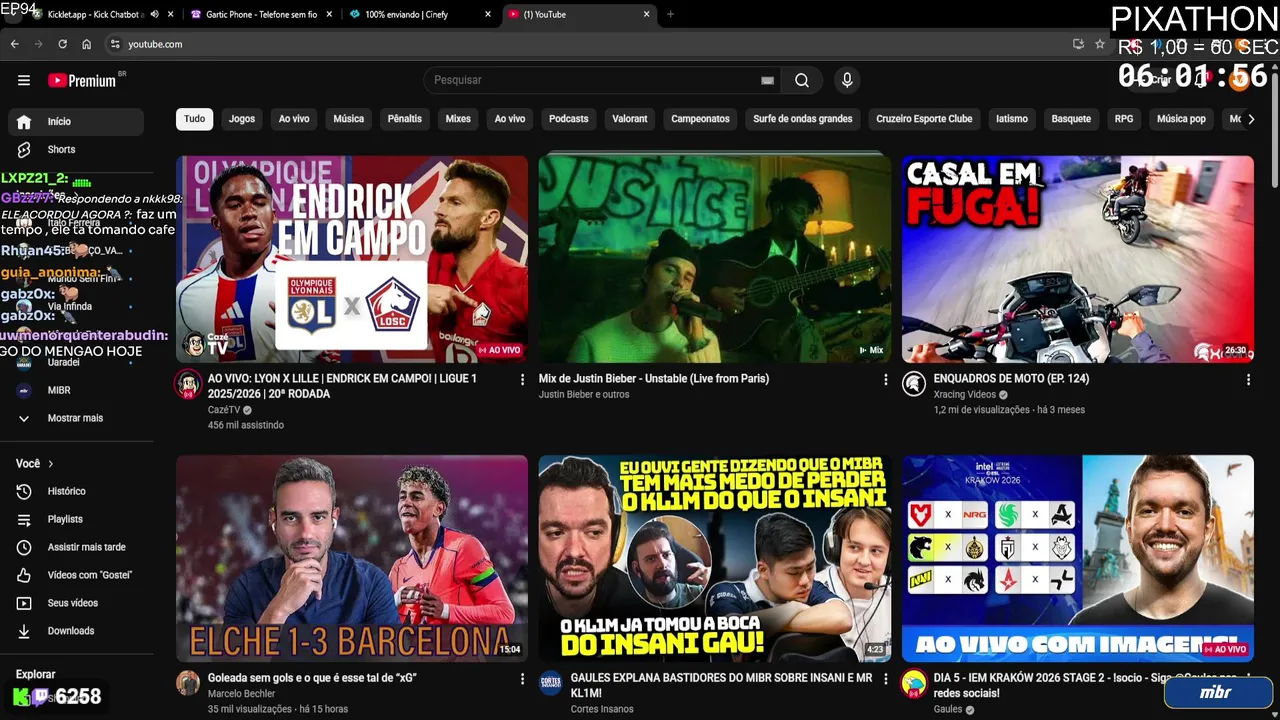
Task: Open options menu for Lyon x Lille video
Action: coord(522,380)
